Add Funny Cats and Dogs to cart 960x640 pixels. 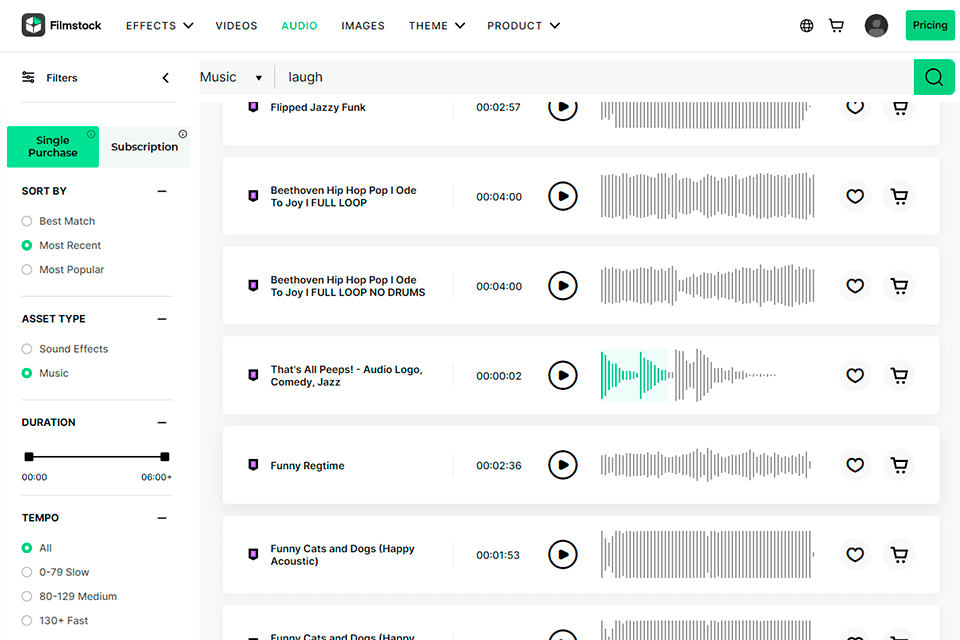tap(900, 554)
